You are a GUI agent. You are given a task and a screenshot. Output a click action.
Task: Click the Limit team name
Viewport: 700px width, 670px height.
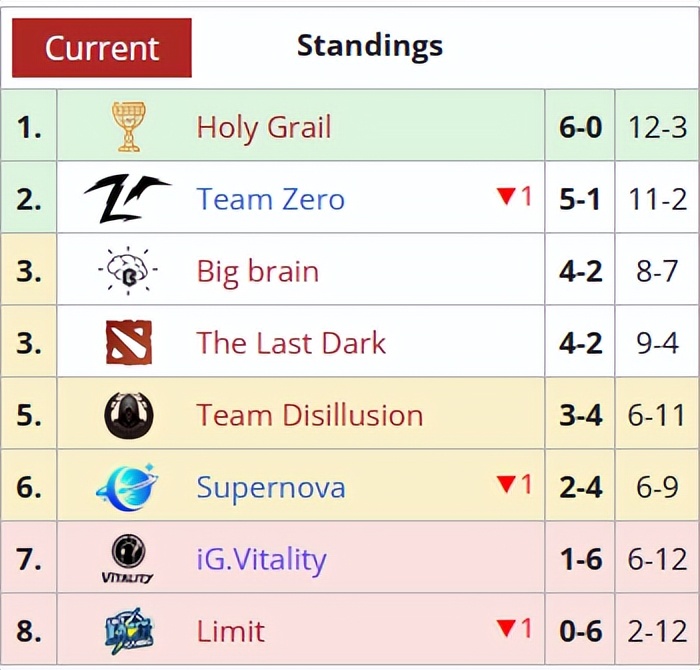pos(230,631)
